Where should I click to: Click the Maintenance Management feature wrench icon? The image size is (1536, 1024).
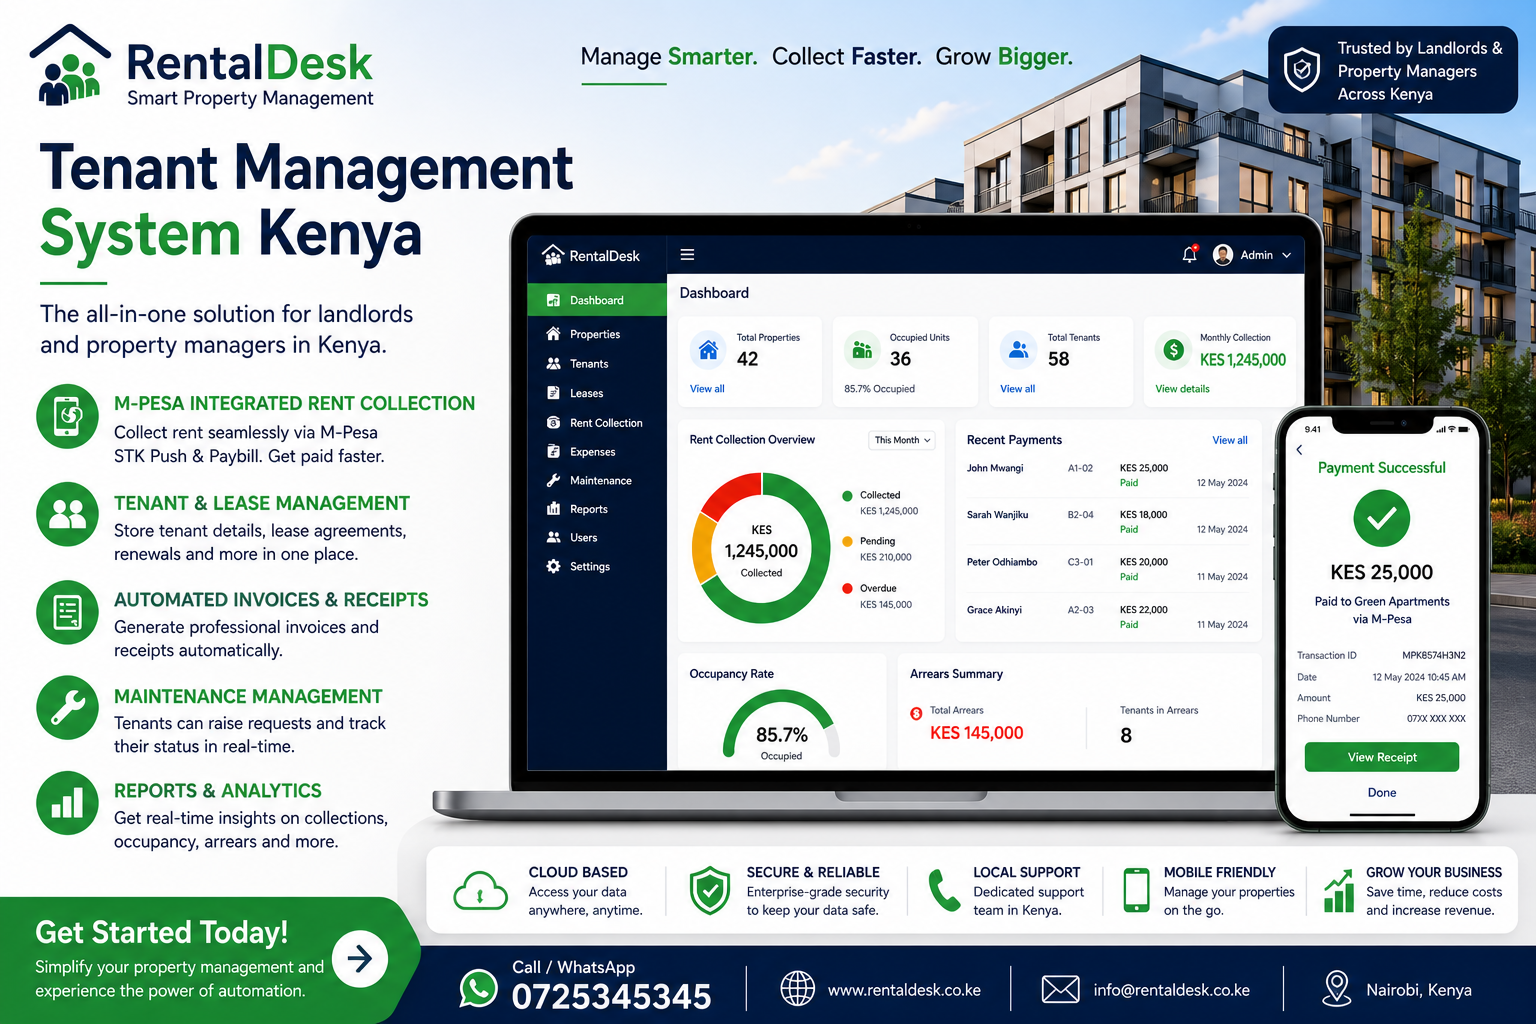pos(67,708)
